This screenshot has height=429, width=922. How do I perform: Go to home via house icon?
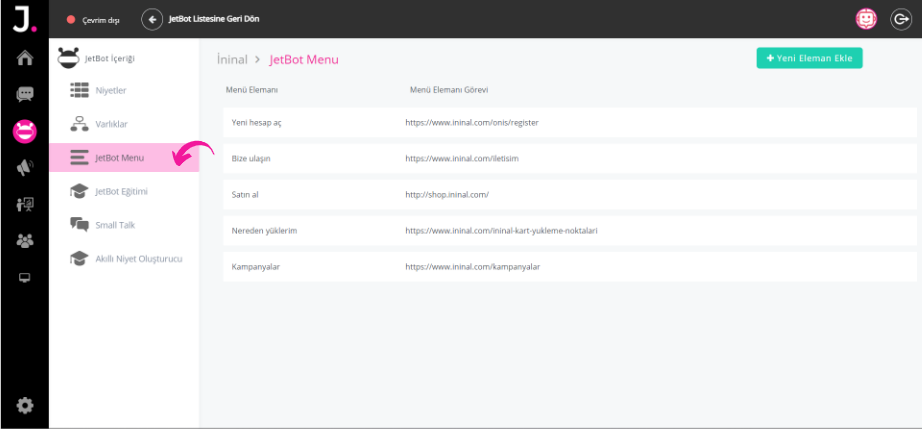pos(25,58)
